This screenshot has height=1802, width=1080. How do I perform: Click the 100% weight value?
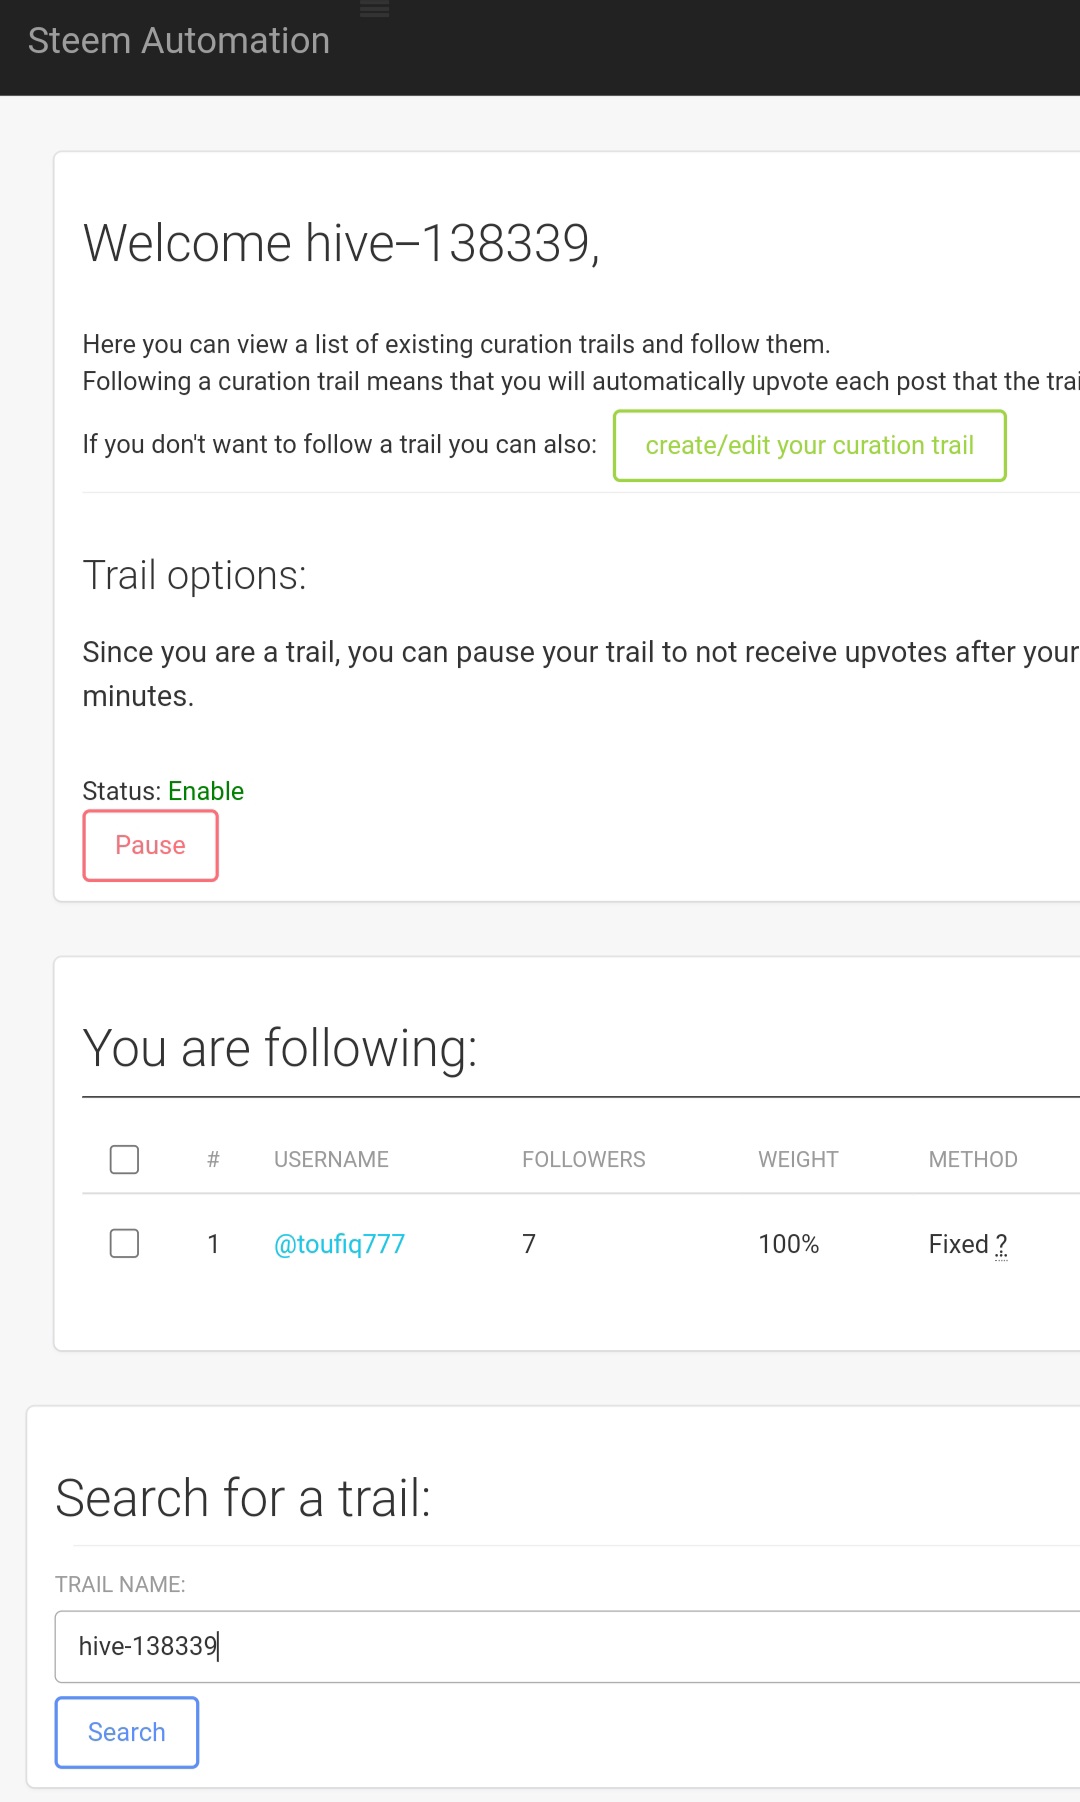pyautogui.click(x=788, y=1244)
